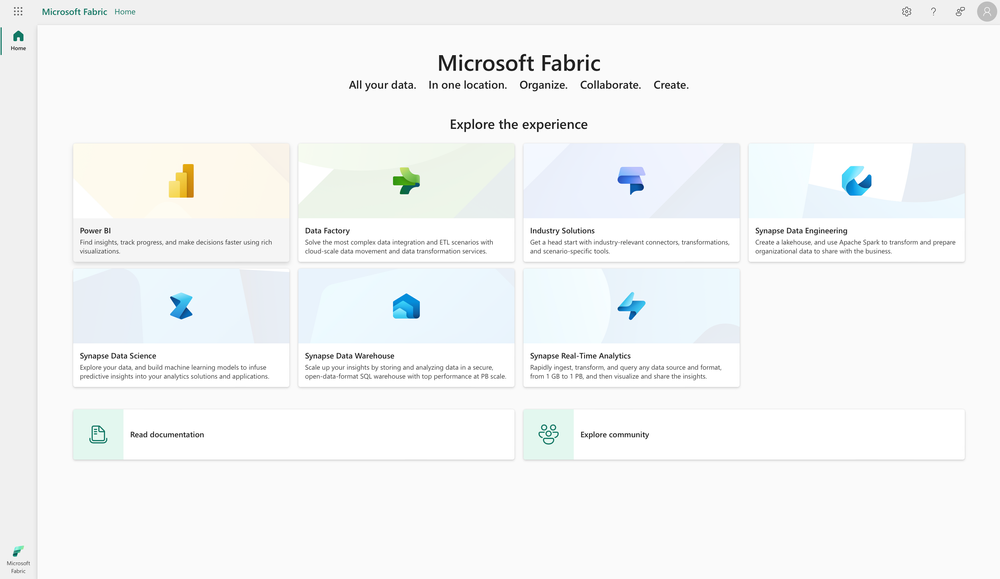Screen dimensions: 1000x579
Task: Click the Microsoft Fabric logo in the sidebar
Action: coord(17,551)
